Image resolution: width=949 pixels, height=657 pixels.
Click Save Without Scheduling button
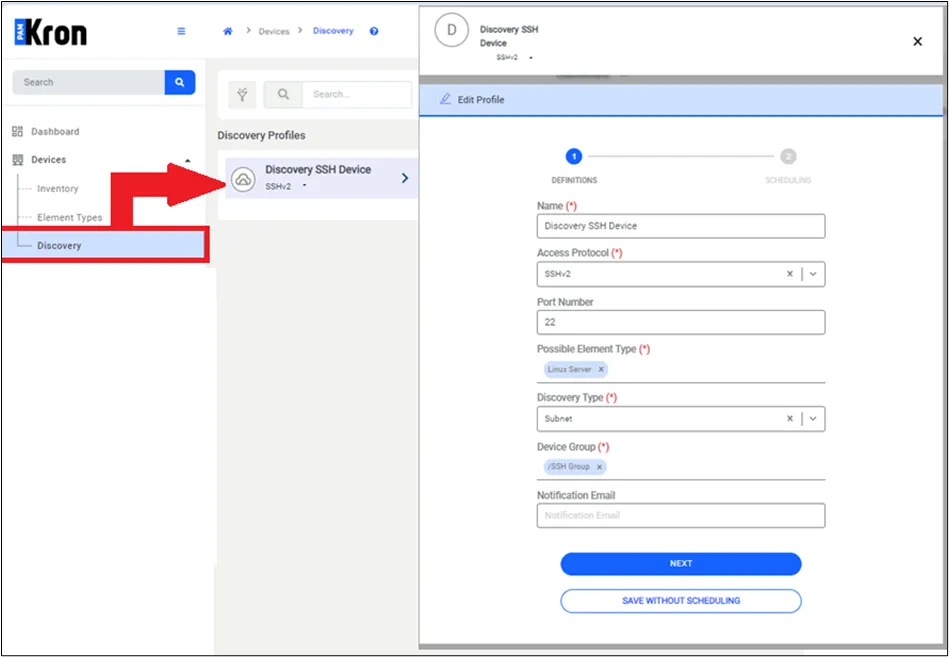681,601
